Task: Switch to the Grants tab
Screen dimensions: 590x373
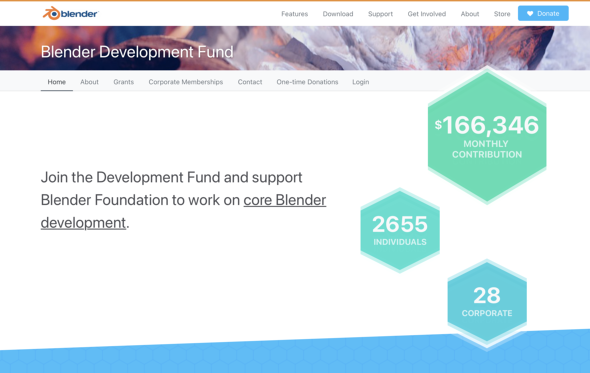Action: tap(123, 82)
